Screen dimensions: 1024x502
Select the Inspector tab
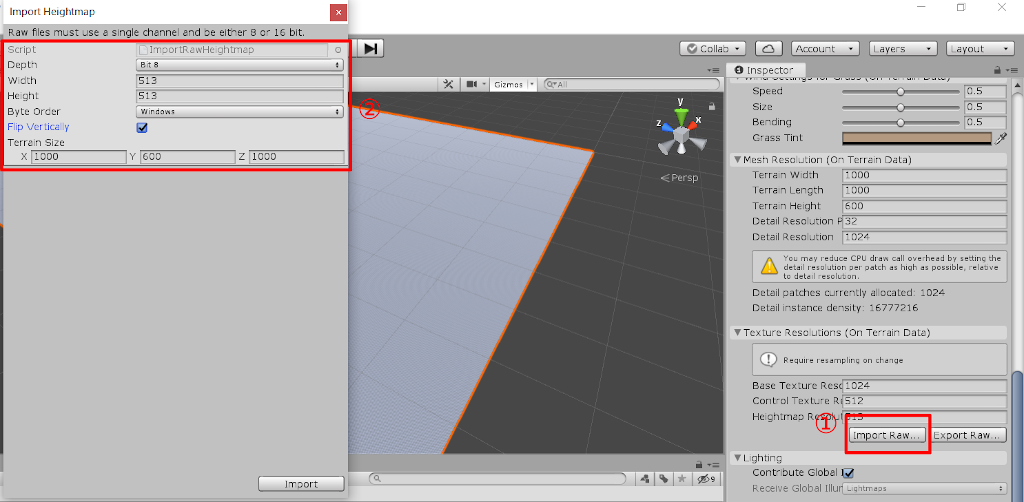point(767,70)
